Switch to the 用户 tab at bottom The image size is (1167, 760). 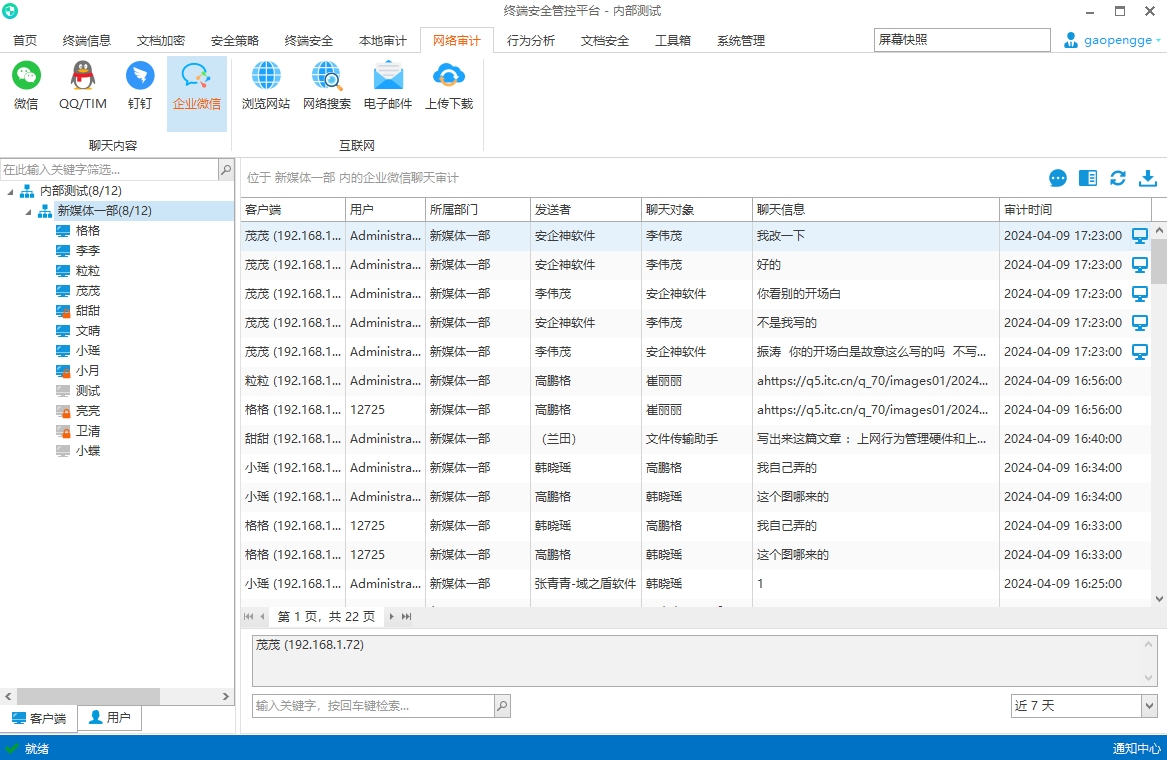(109, 717)
